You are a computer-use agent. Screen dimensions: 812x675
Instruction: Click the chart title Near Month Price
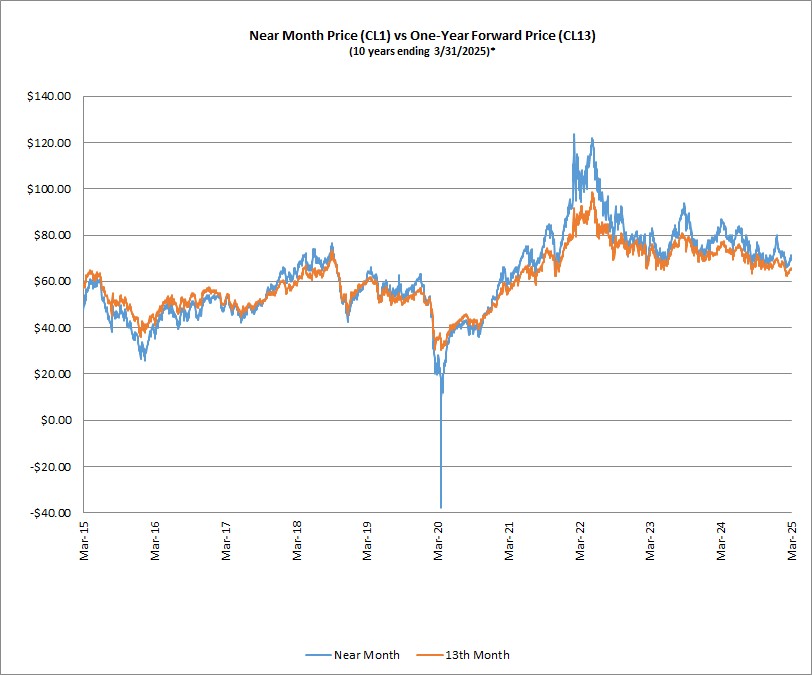point(422,36)
